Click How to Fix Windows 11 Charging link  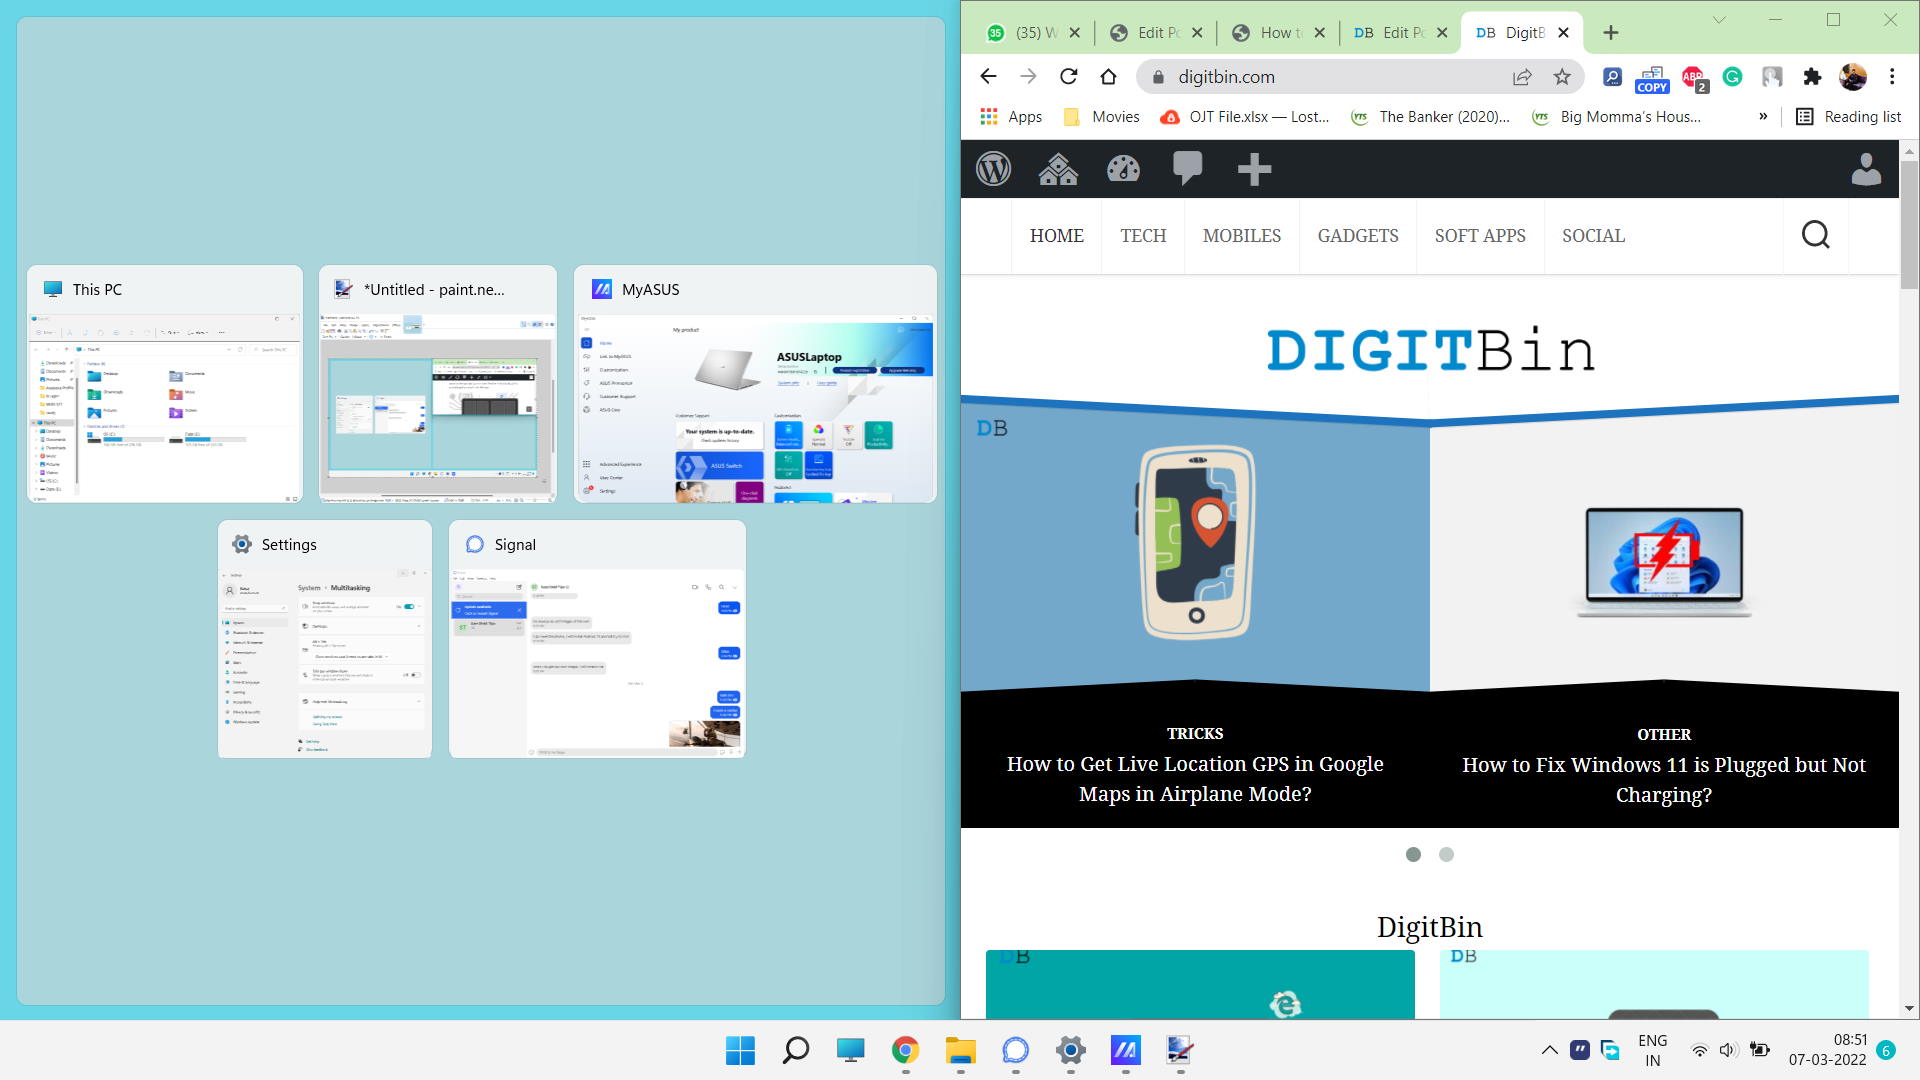[x=1663, y=779]
